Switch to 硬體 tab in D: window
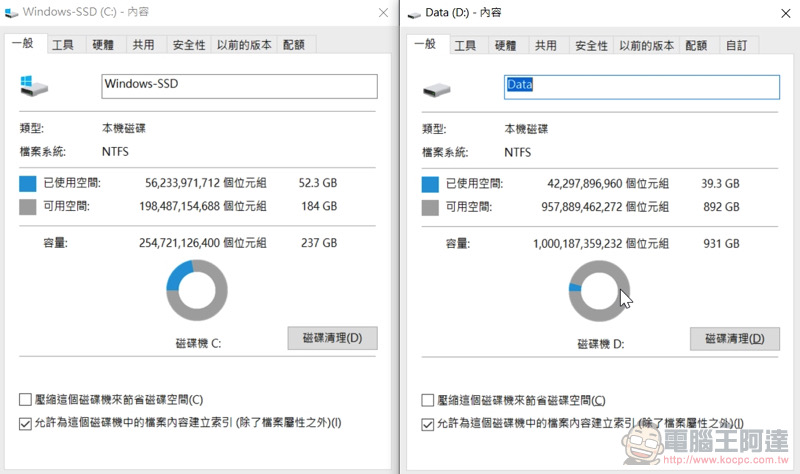800x474 pixels. [x=506, y=45]
